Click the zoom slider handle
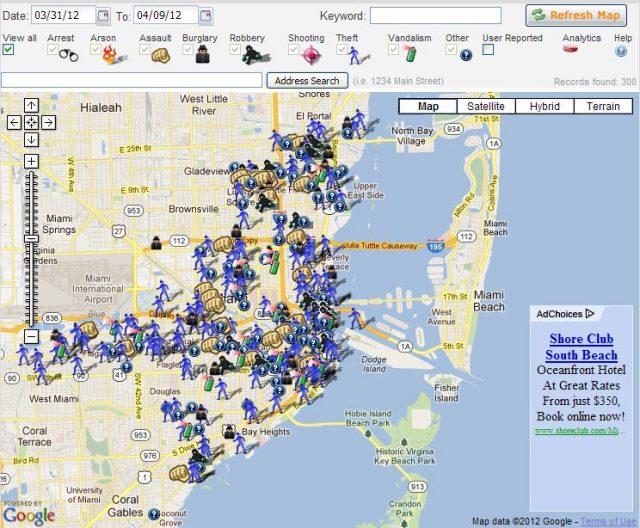This screenshot has height=528, width=640. point(31,239)
